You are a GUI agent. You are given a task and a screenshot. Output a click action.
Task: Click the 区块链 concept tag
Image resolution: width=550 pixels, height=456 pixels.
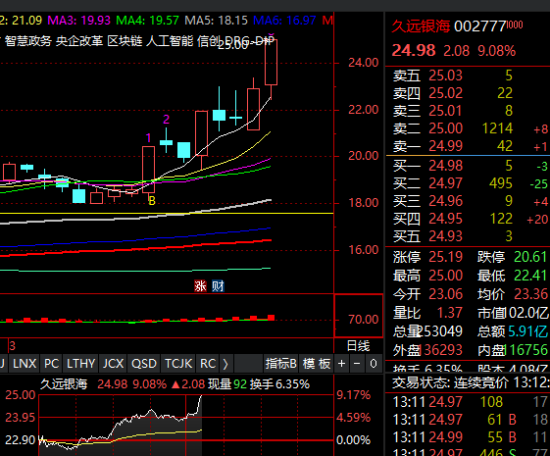125,41
